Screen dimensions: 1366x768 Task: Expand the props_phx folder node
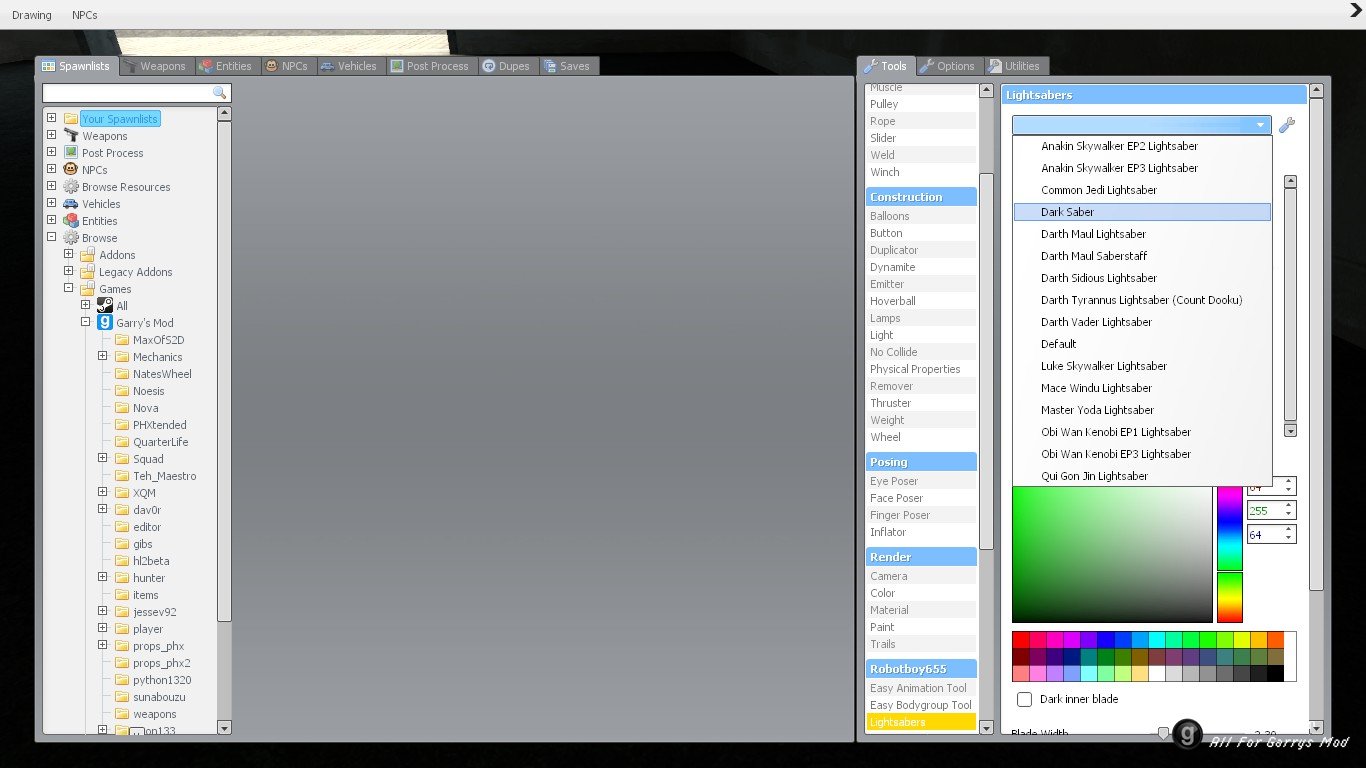[x=102, y=645]
